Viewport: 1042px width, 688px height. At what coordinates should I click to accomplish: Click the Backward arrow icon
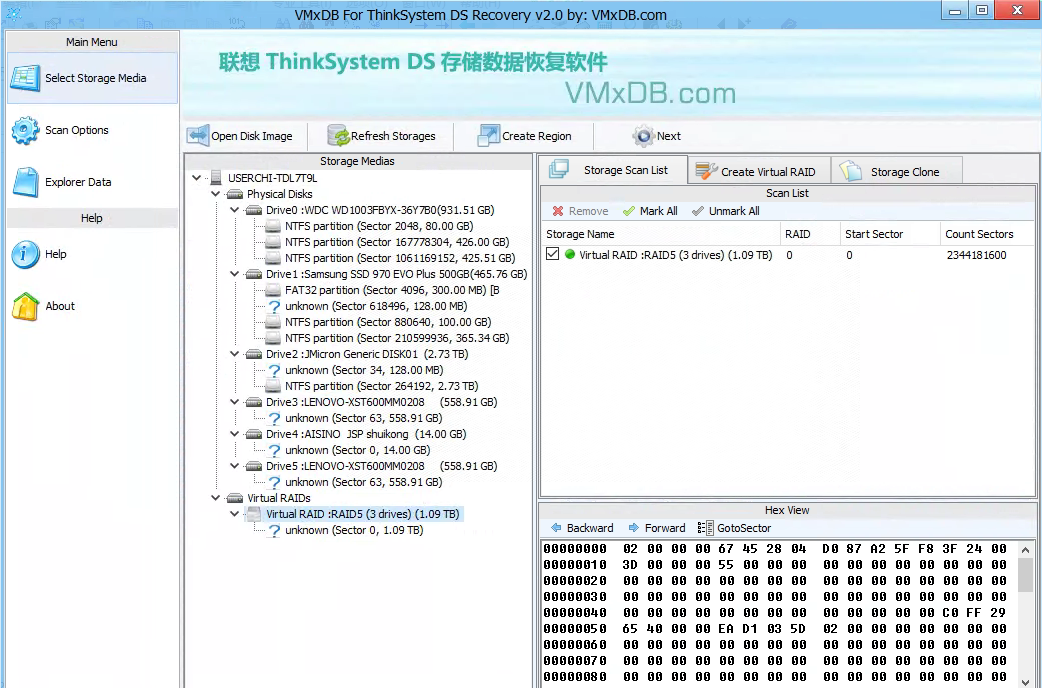click(556, 528)
